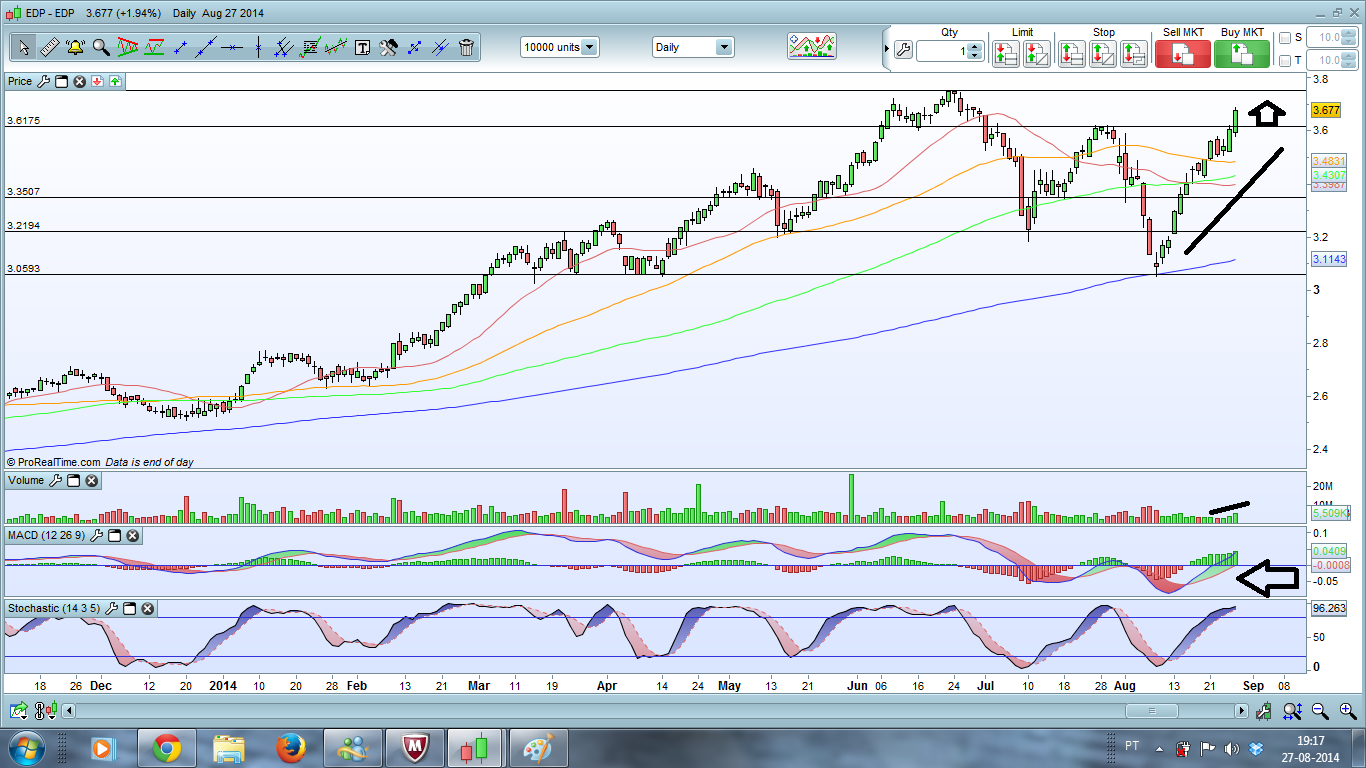
Task: Open the hammer and wrench settings tool
Action: 388,47
